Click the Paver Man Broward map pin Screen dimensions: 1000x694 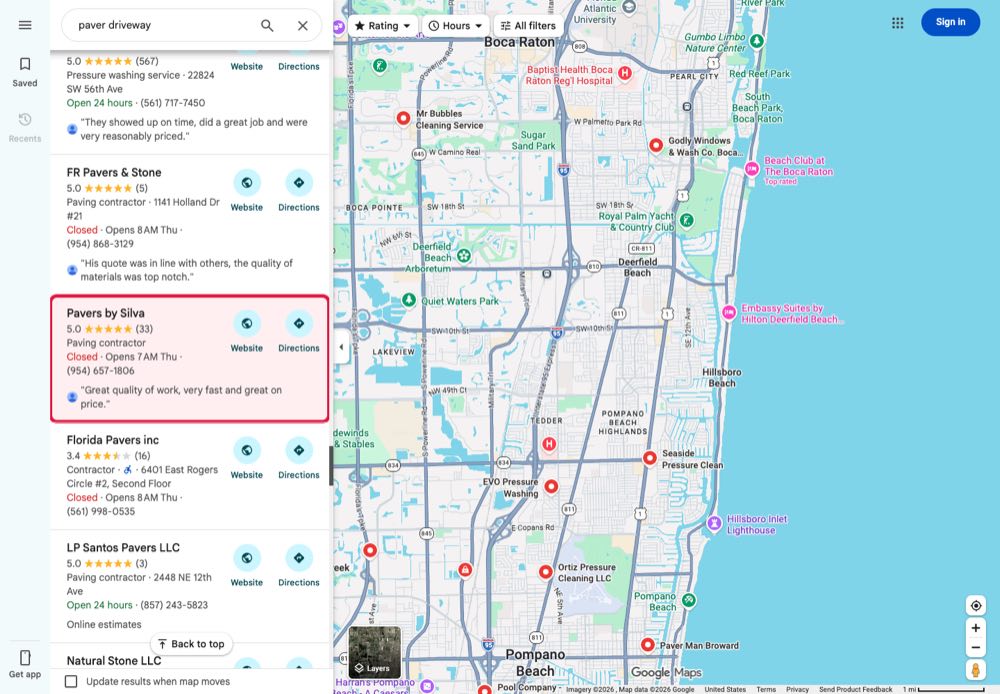648,645
